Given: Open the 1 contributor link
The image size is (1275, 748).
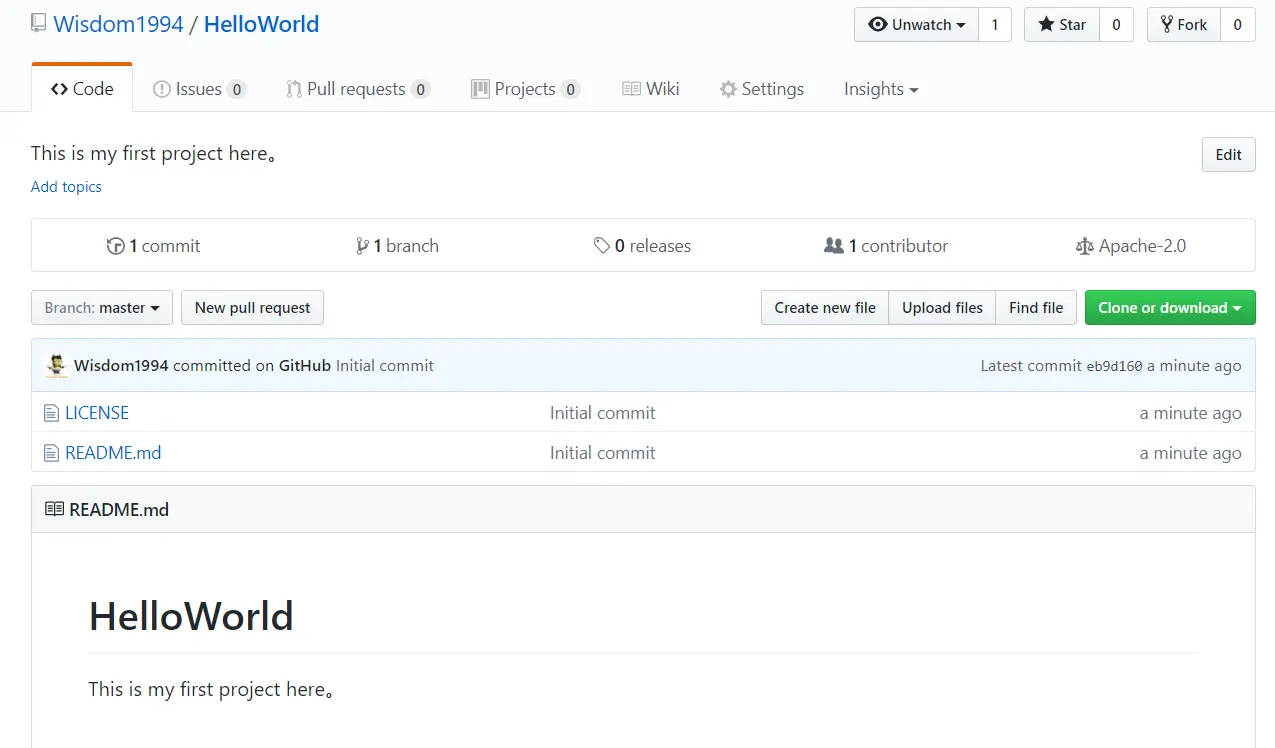Looking at the screenshot, I should [886, 246].
